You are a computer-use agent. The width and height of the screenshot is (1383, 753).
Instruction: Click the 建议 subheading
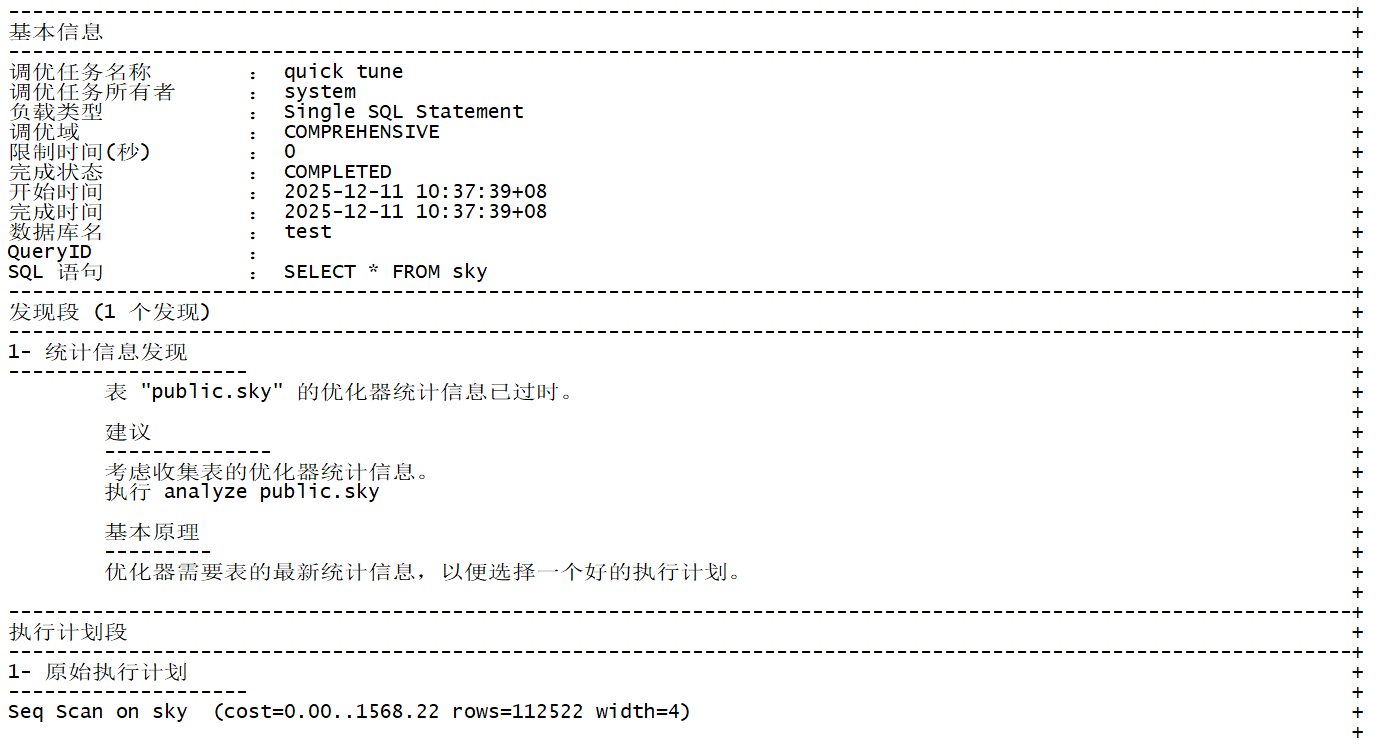(128, 432)
